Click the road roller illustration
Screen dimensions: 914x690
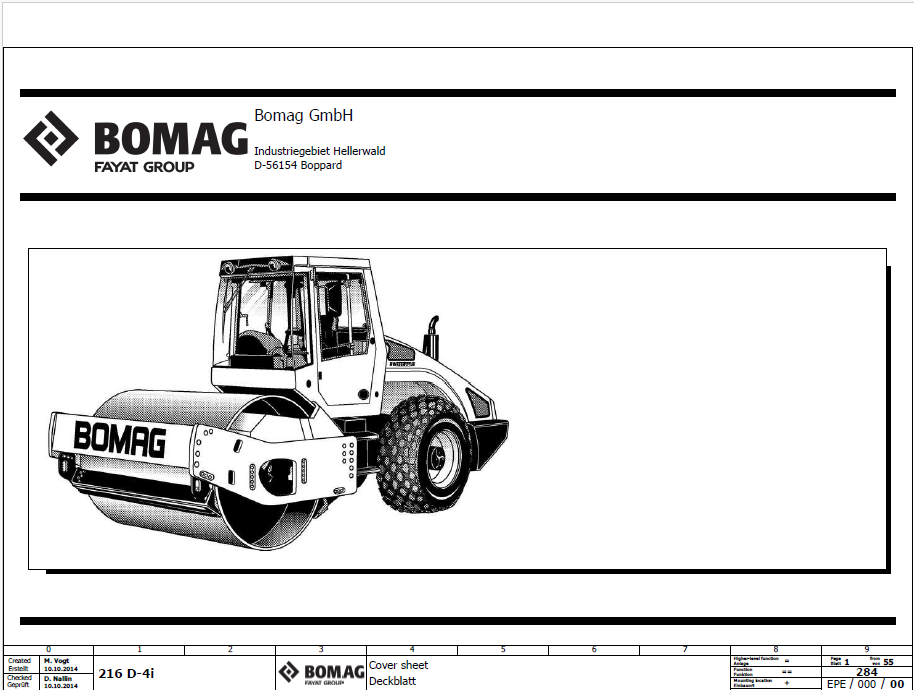[278, 403]
